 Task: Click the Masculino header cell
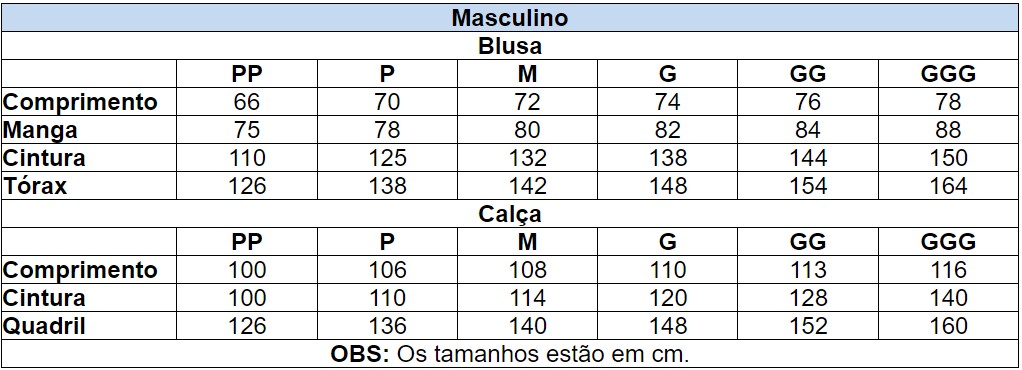[510, 18]
